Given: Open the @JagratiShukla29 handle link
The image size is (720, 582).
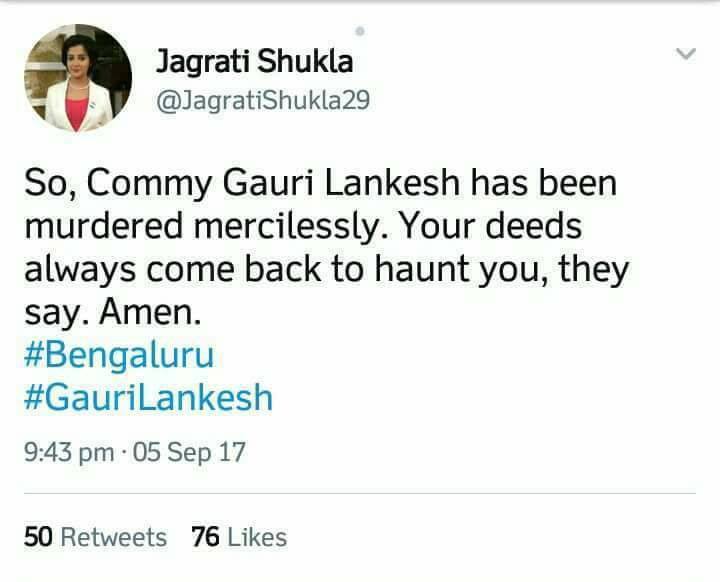Looking at the screenshot, I should click(x=263, y=100).
